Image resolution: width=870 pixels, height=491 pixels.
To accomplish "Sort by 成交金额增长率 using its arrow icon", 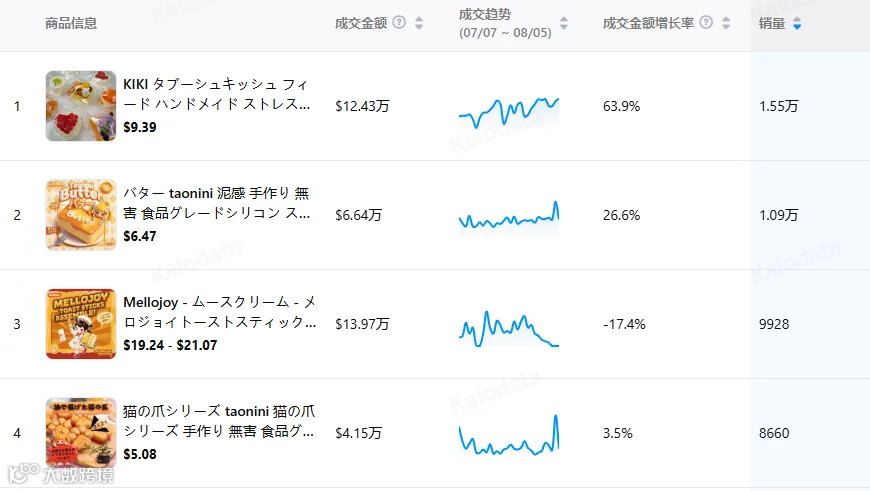I will [726, 23].
